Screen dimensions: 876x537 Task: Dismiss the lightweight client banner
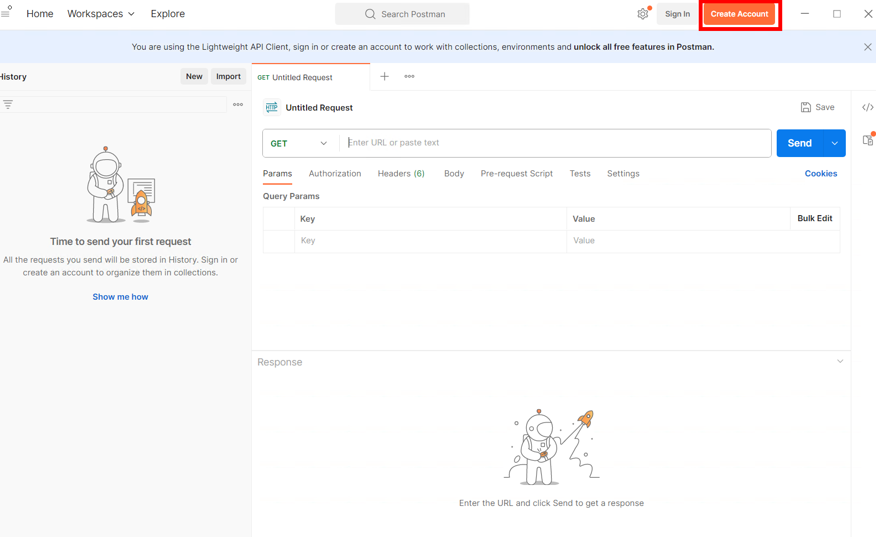(x=868, y=47)
